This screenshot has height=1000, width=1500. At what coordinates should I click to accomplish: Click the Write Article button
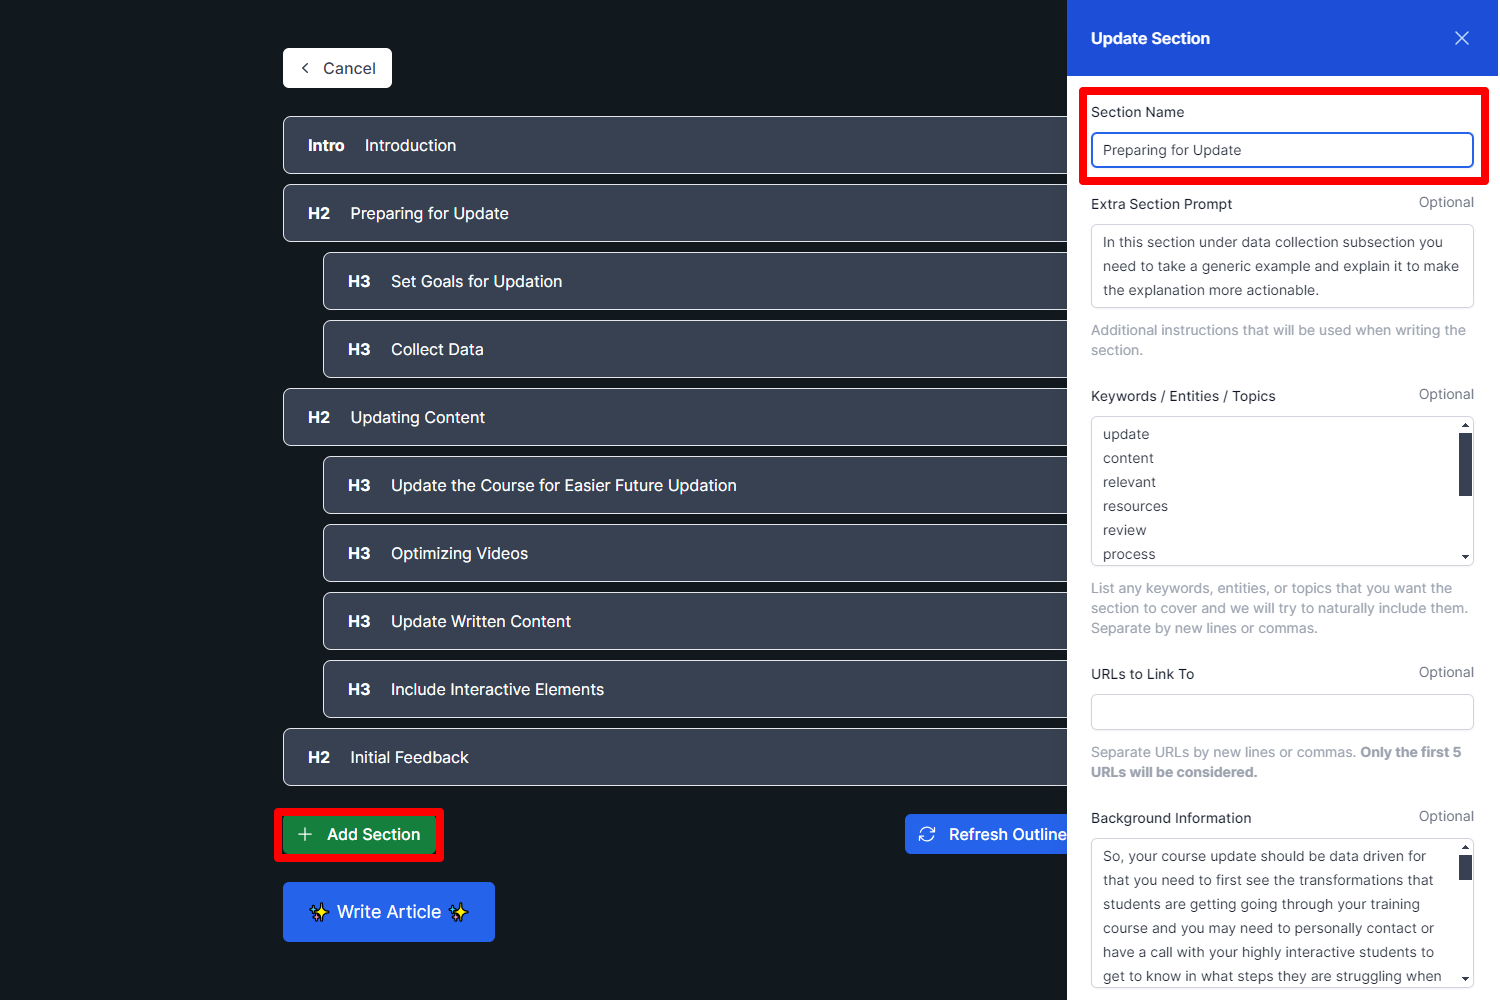[x=389, y=912]
